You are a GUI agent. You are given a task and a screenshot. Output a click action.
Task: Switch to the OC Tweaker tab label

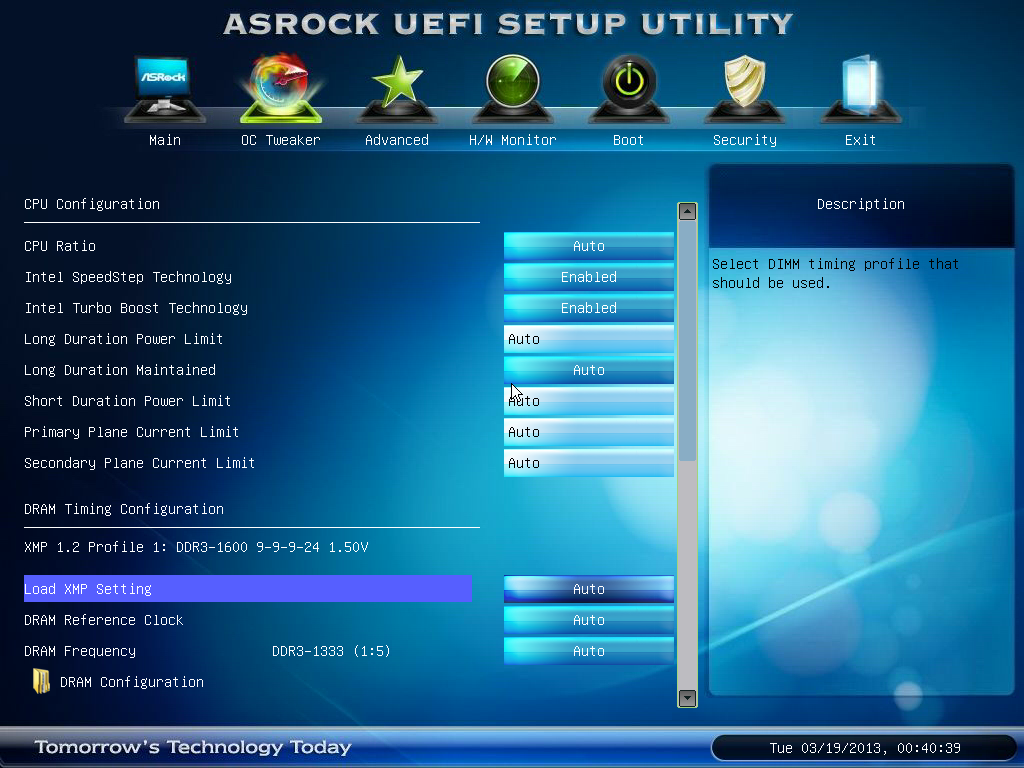click(x=281, y=140)
